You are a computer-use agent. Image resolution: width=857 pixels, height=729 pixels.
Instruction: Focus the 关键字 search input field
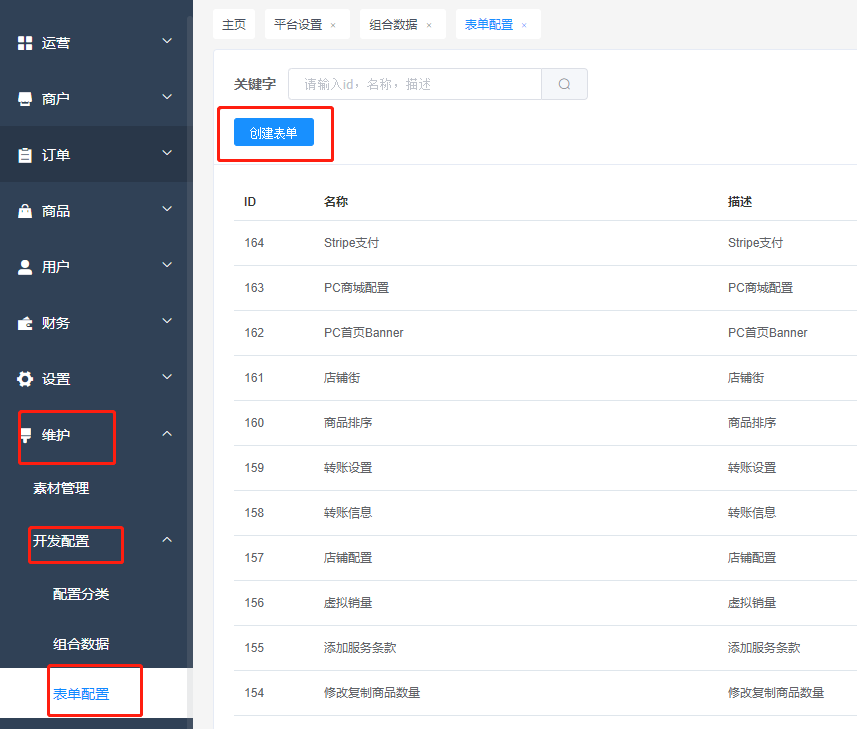click(415, 84)
